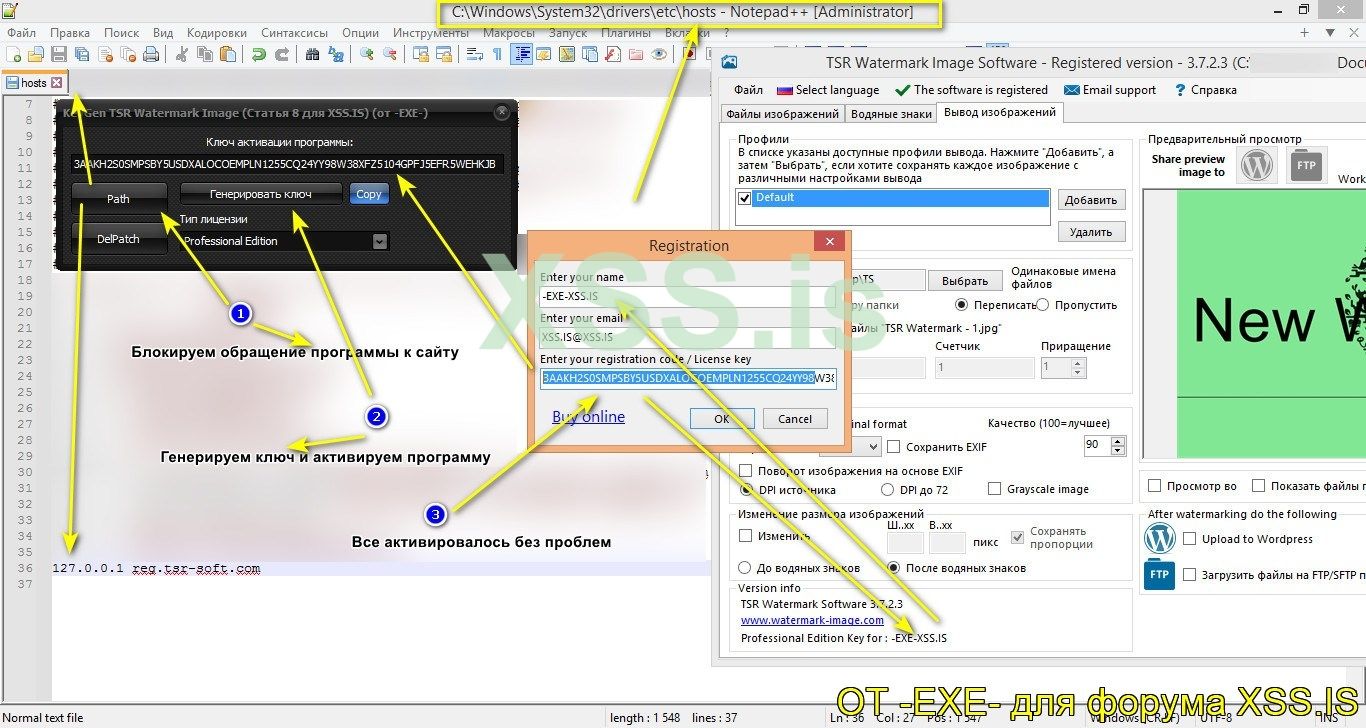Viewport: 1366px width, 728px height.
Task: Open the www.watermark-image.com link
Action: (812, 620)
